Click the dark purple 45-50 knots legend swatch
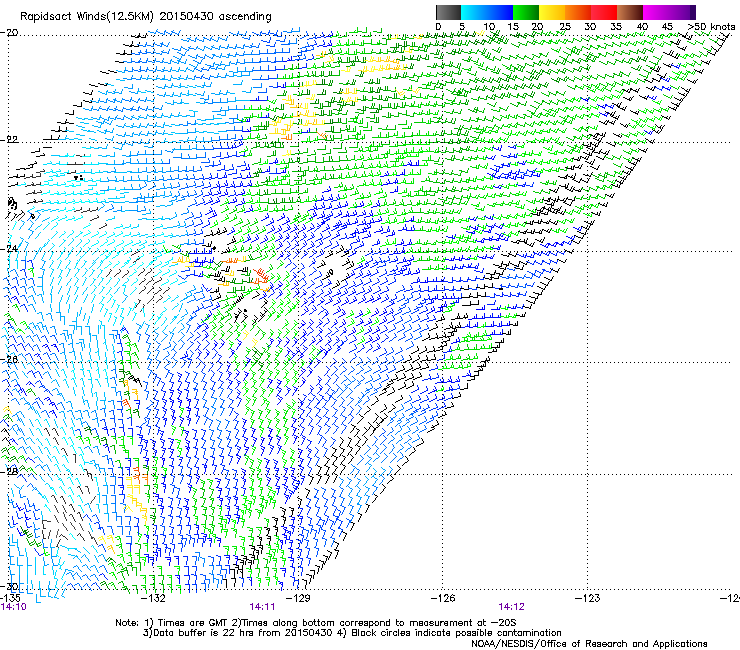 [682, 12]
